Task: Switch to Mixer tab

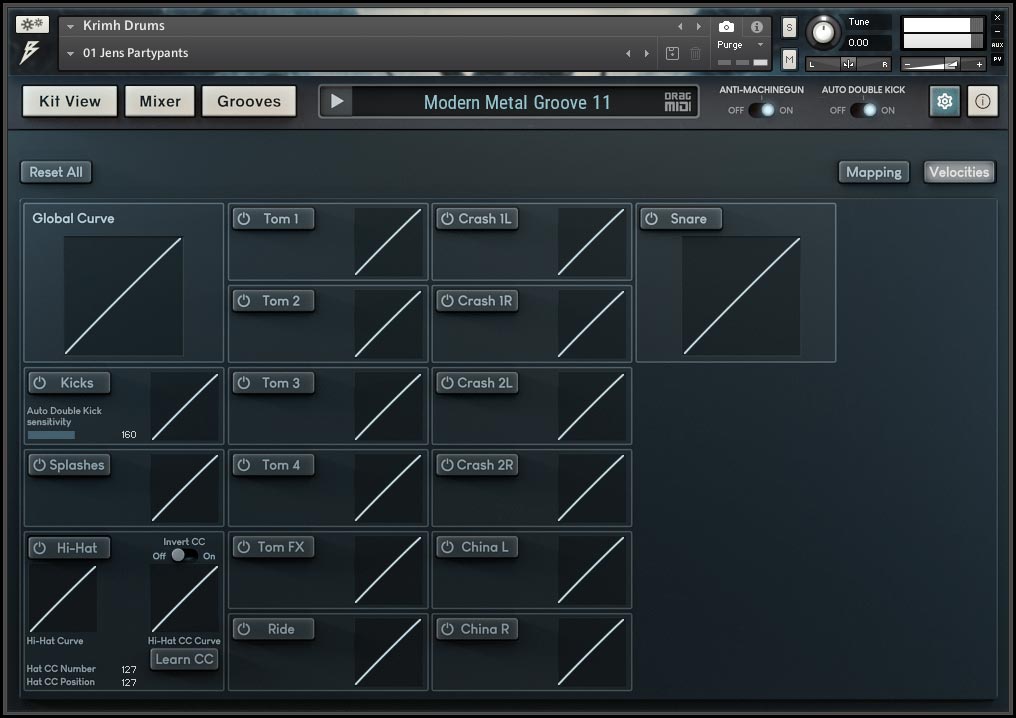Action: point(160,101)
